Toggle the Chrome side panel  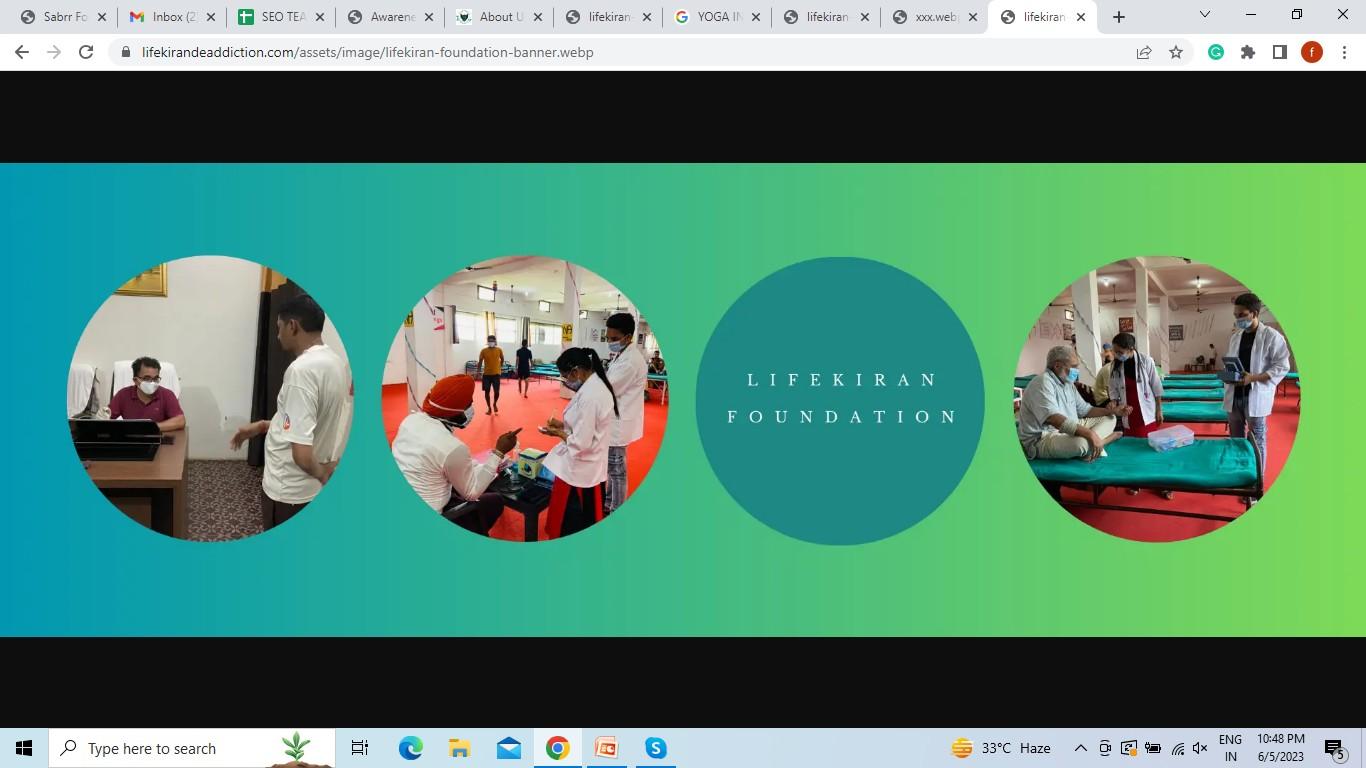pos(1280,52)
